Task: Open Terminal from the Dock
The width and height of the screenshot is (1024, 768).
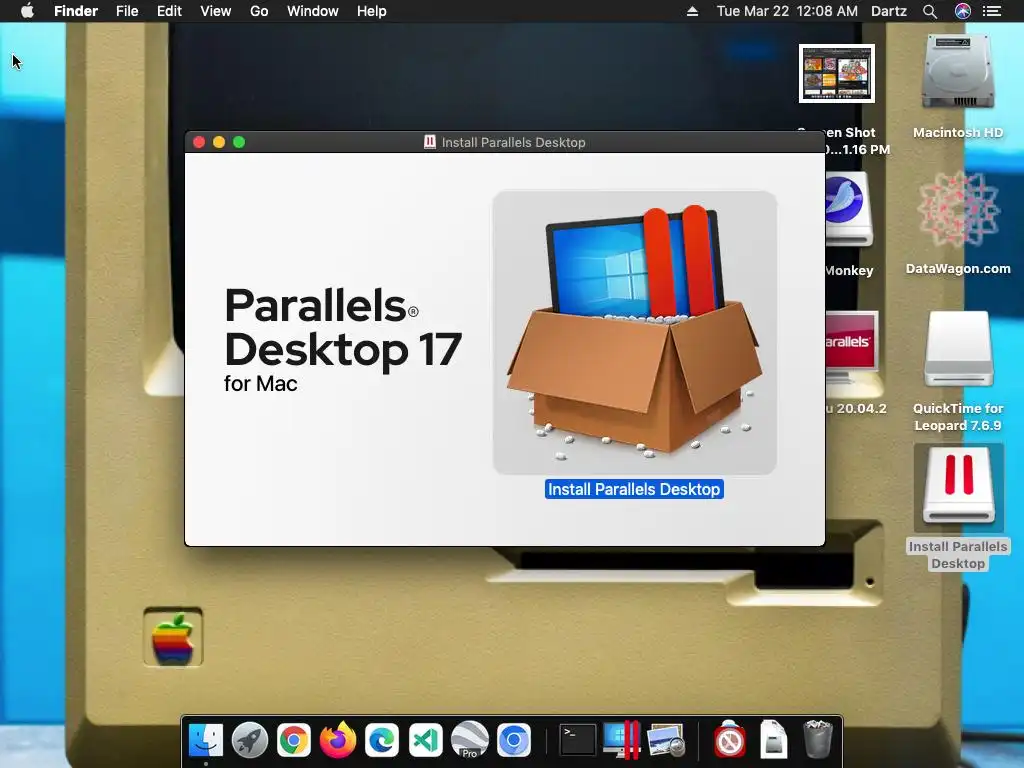Action: (x=578, y=741)
